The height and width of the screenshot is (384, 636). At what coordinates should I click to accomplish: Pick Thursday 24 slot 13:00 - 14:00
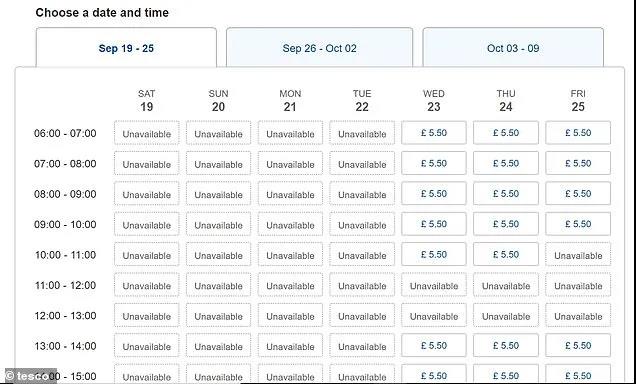pos(506,345)
